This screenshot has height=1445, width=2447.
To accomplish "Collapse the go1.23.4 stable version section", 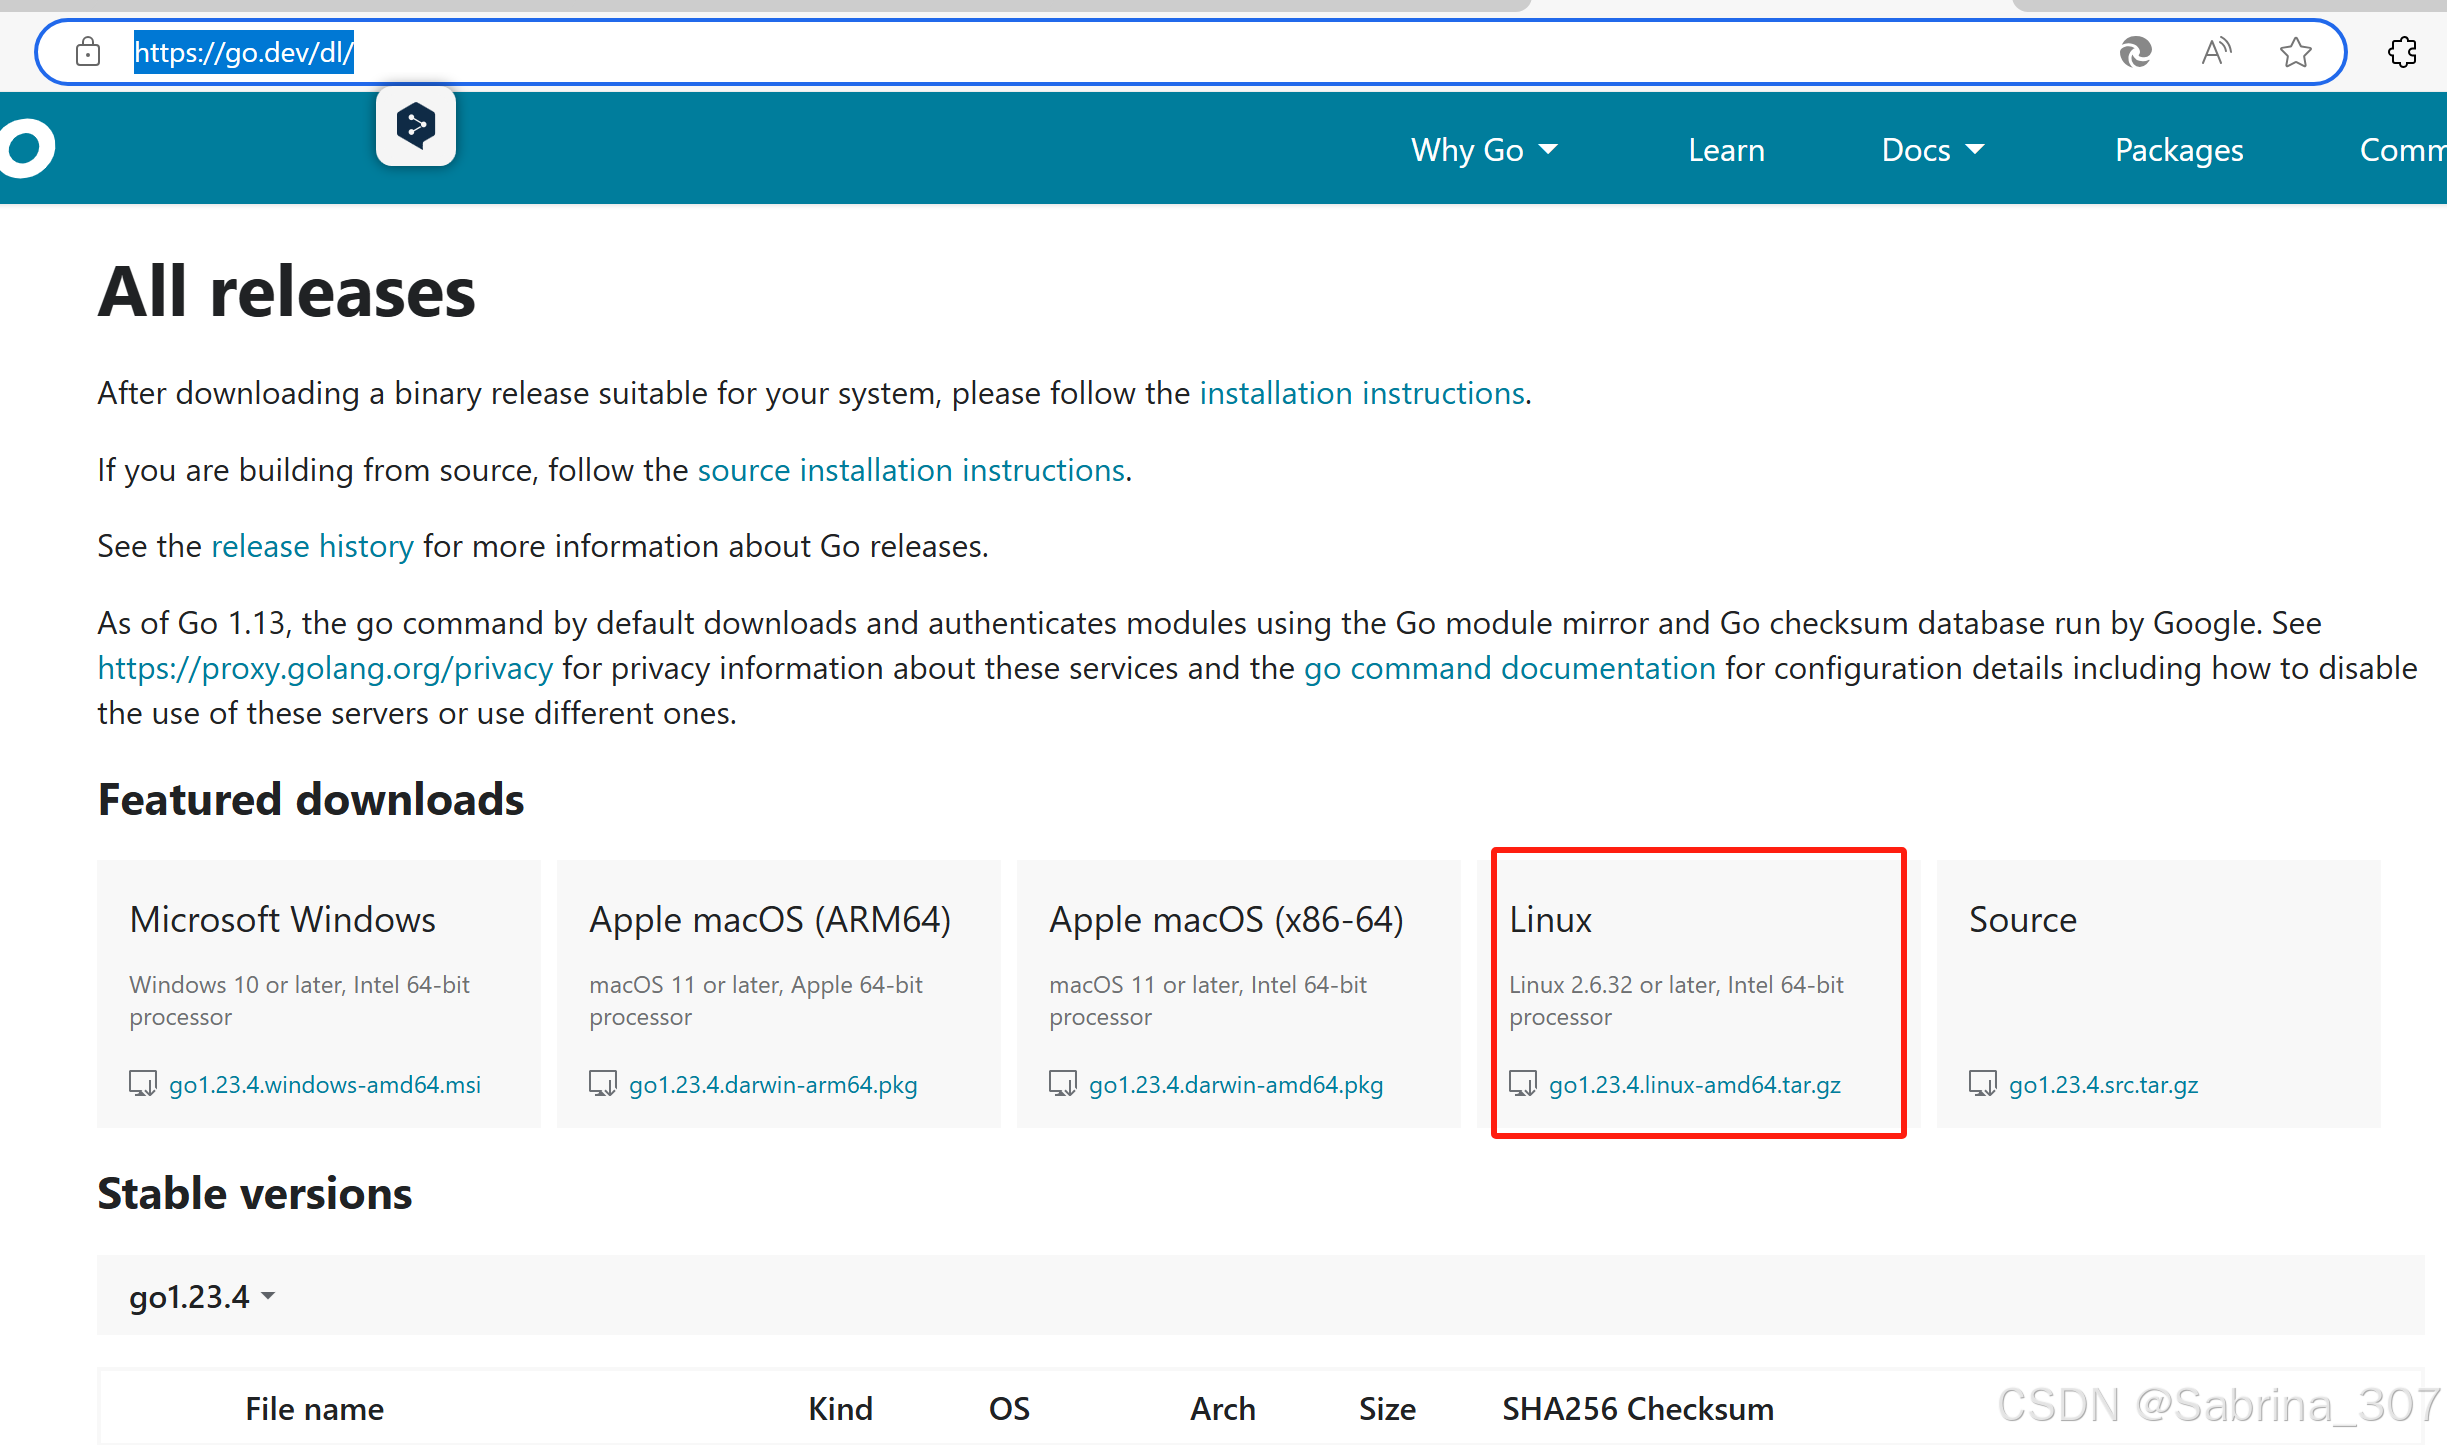I will pos(202,1296).
